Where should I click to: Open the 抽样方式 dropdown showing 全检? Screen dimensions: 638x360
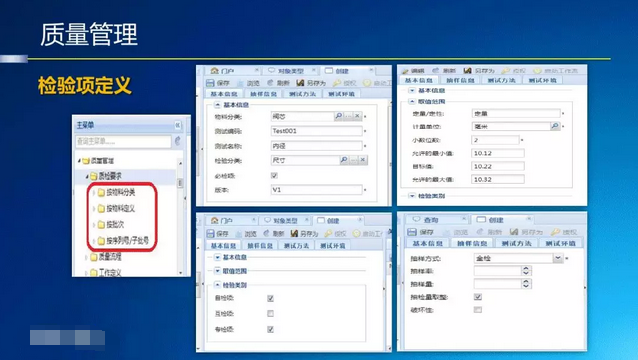point(558,258)
